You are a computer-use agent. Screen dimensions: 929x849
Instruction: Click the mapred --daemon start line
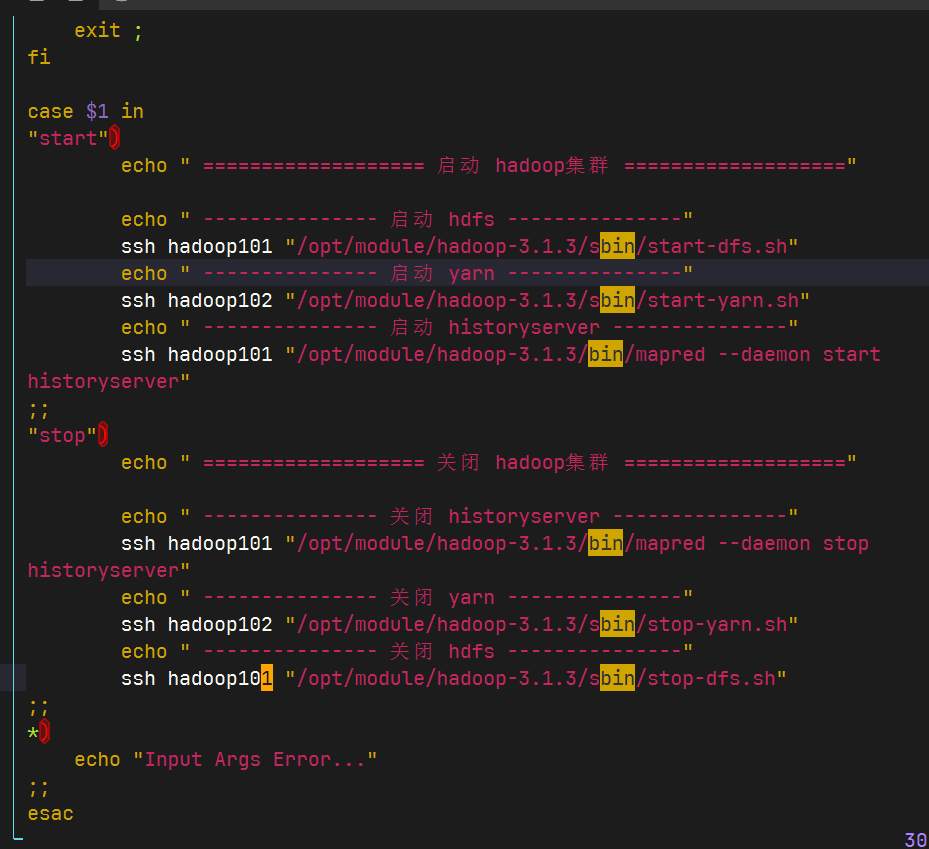tap(454, 368)
